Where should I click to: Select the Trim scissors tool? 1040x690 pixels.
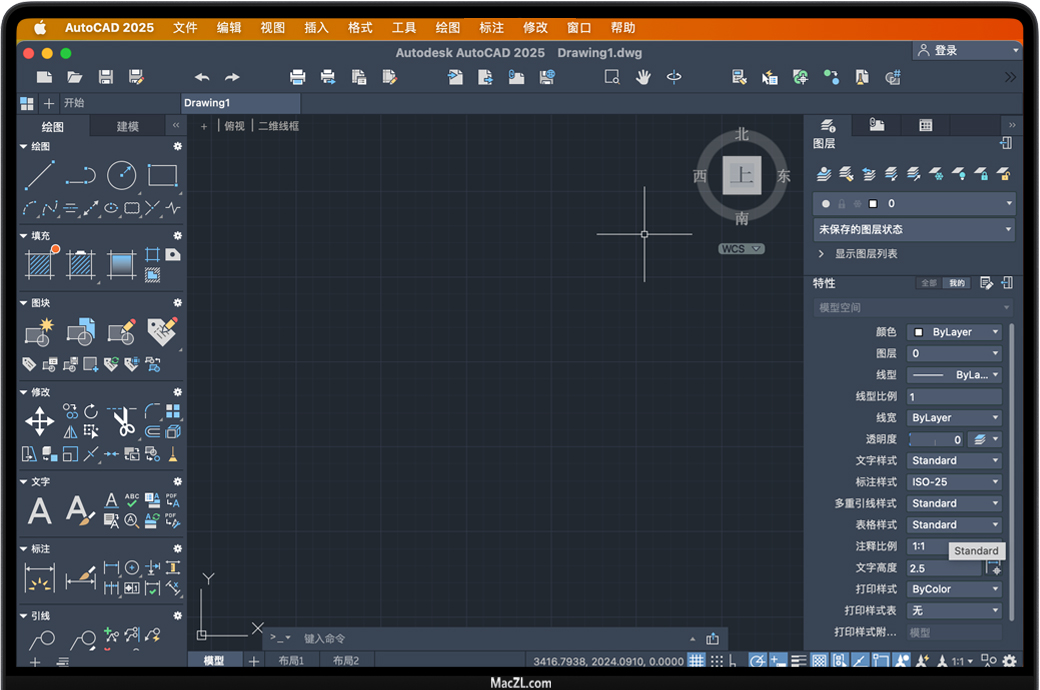[x=123, y=421]
